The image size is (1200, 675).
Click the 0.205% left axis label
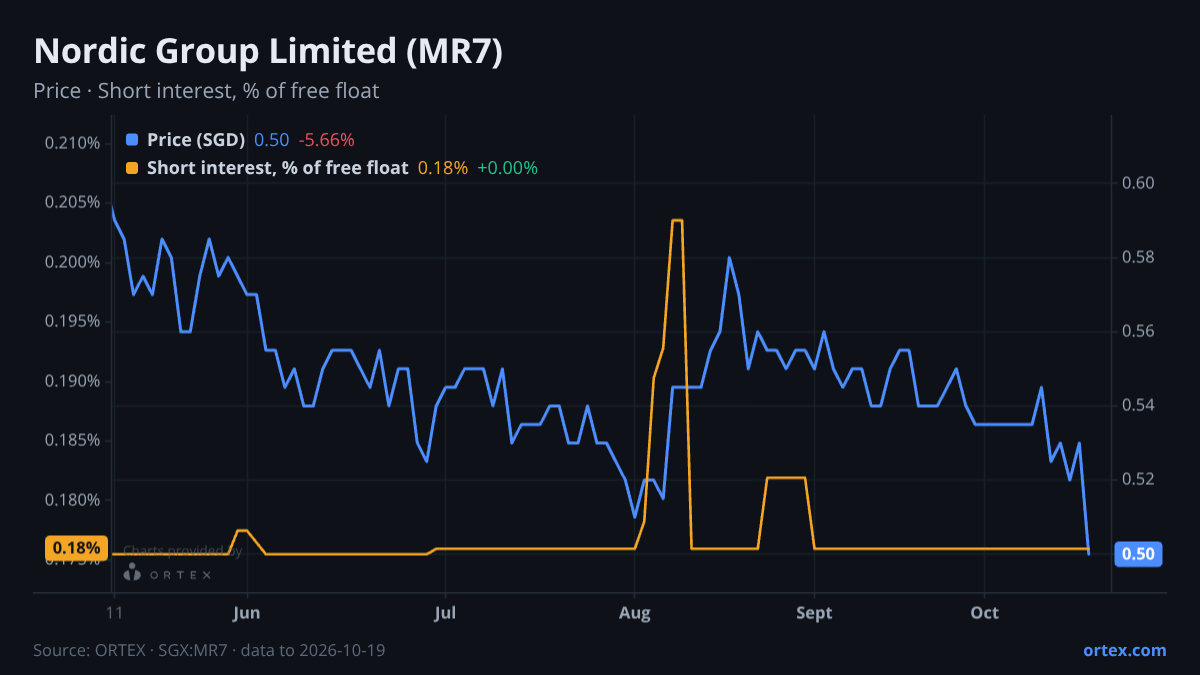[73, 202]
